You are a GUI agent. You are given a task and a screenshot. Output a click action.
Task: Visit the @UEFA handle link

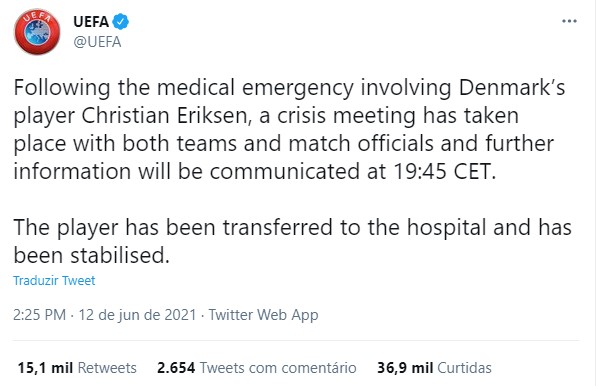tap(97, 42)
